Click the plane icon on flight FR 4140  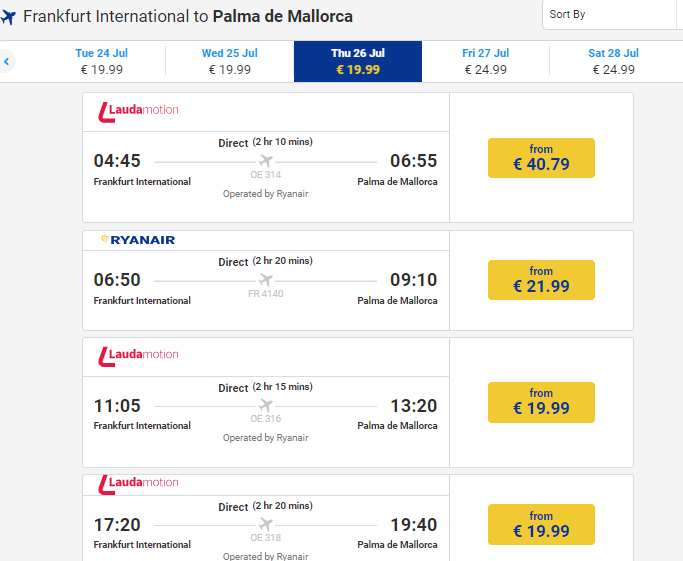click(x=265, y=280)
